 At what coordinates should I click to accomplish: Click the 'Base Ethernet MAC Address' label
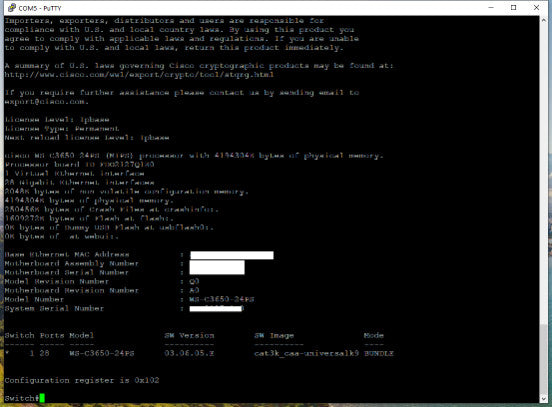(67, 255)
